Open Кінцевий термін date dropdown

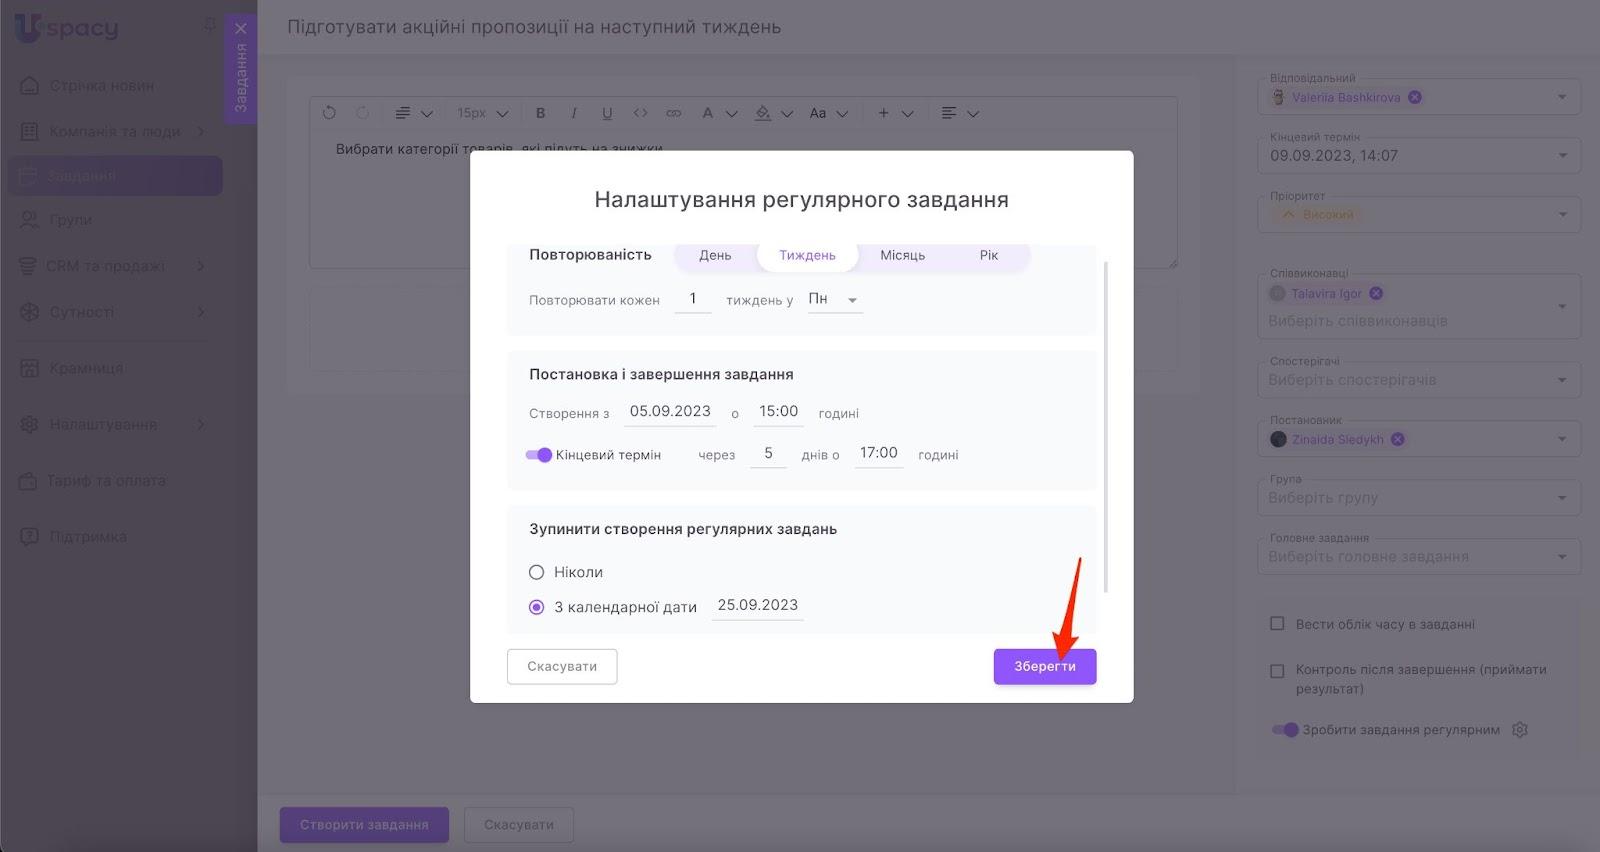coord(1562,156)
